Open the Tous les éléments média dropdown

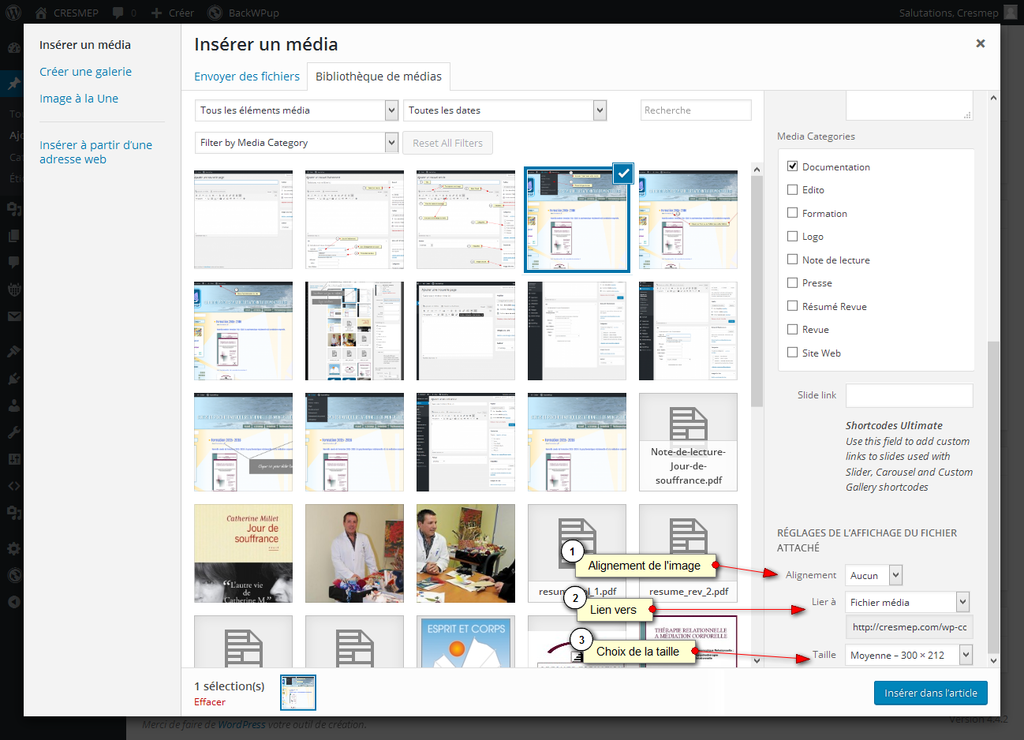pyautogui.click(x=296, y=110)
